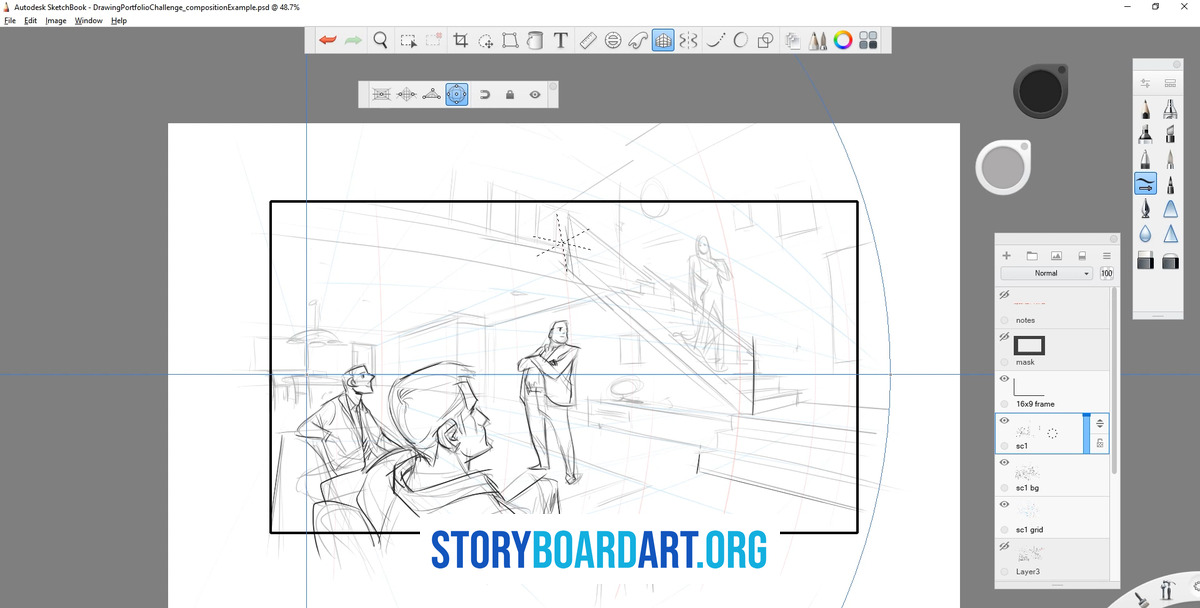Open the brush library icon
Viewport: 1200px width, 608px height.
click(1170, 83)
